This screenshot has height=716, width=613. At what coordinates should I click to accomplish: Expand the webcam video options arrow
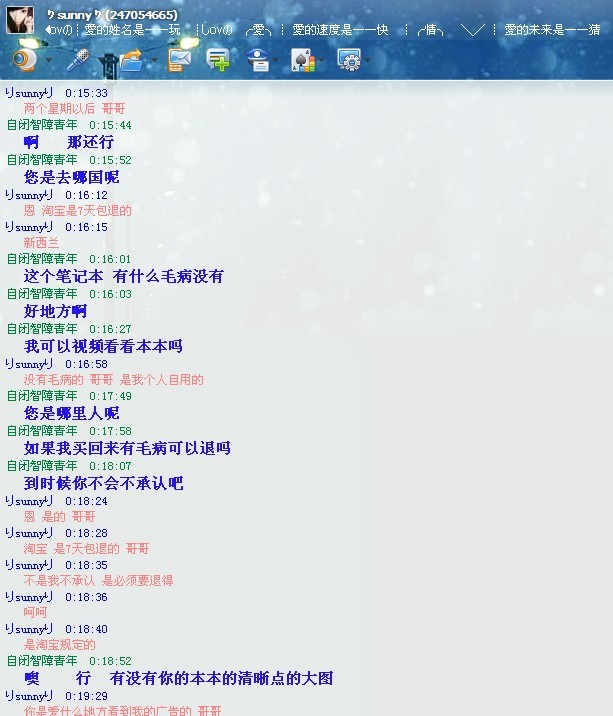[47, 61]
